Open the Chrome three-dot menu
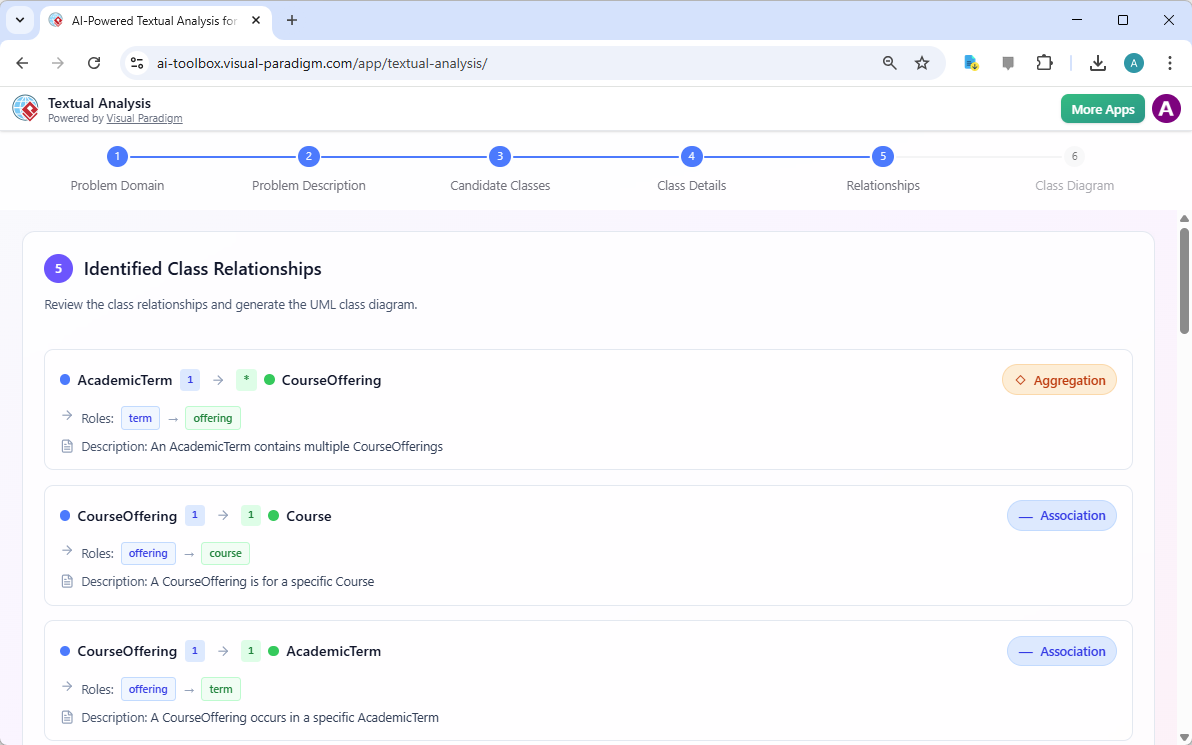This screenshot has width=1192, height=745. (1170, 62)
